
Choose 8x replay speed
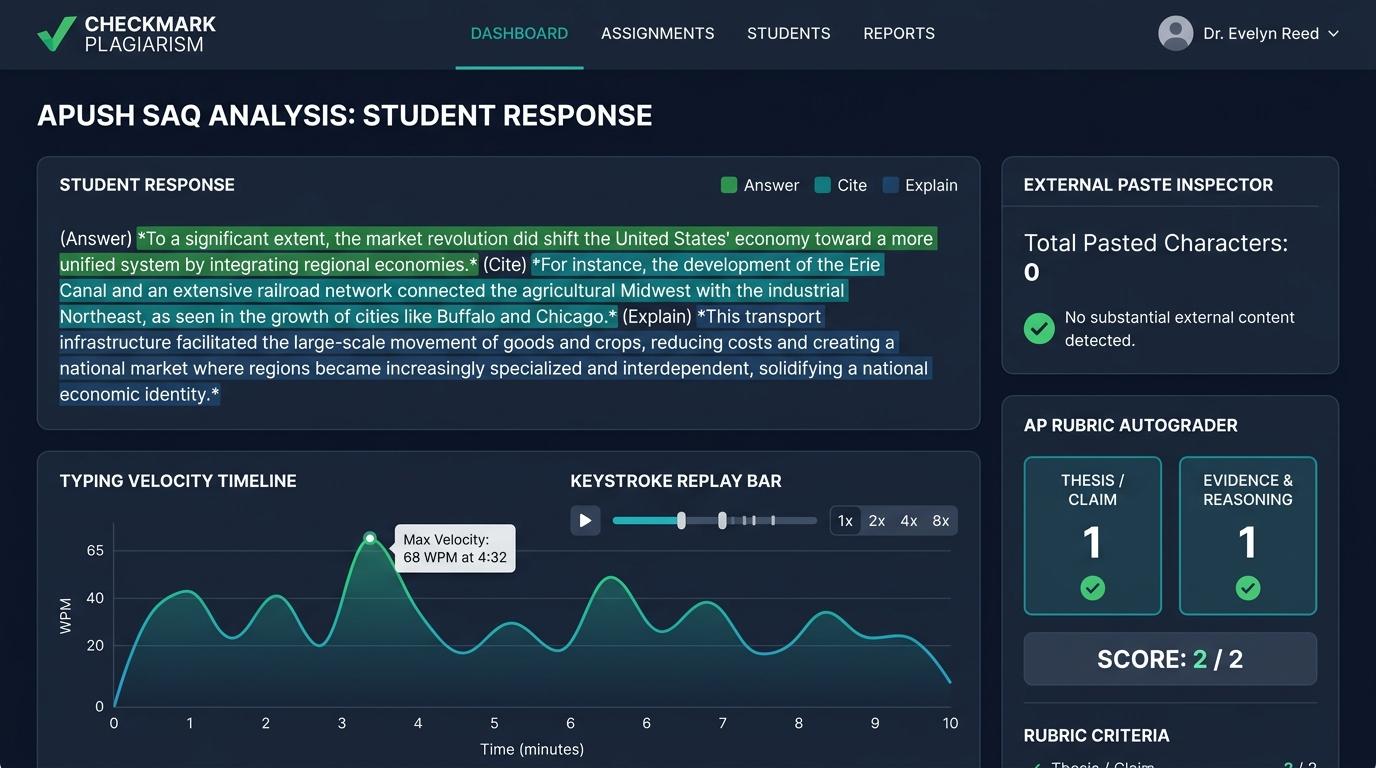tap(941, 521)
